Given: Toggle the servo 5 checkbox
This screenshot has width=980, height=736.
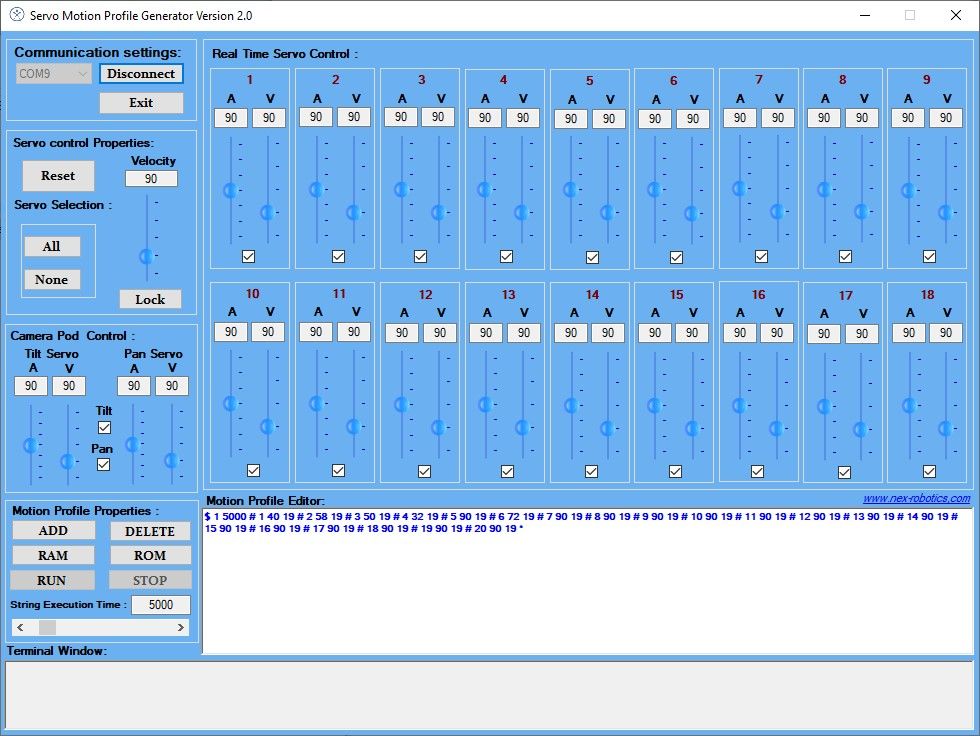Looking at the screenshot, I should (x=592, y=257).
